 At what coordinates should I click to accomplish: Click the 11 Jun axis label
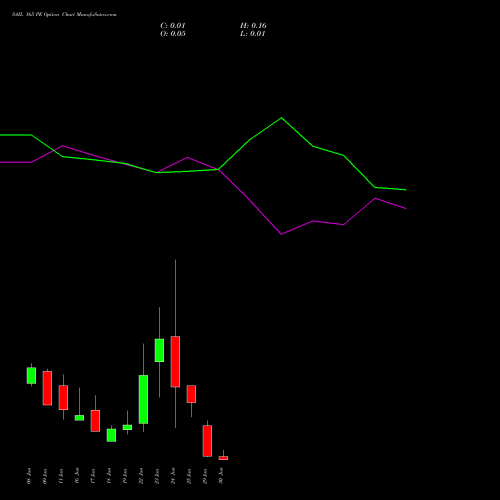click(x=61, y=476)
